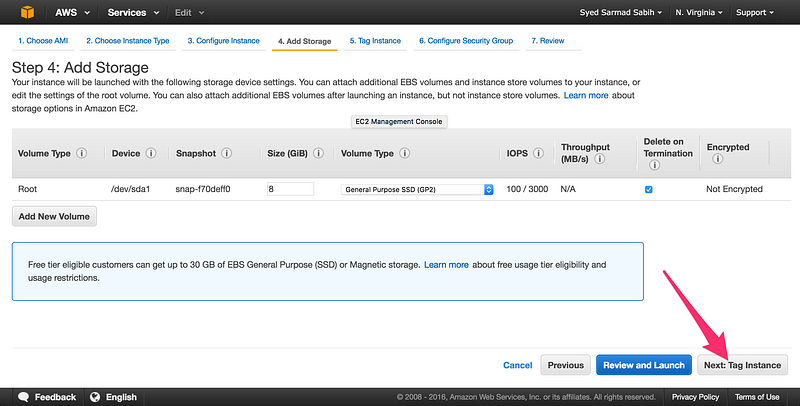Viewport: 800px width, 406px height.
Task: Open Learn more link about free tier
Action: (446, 265)
